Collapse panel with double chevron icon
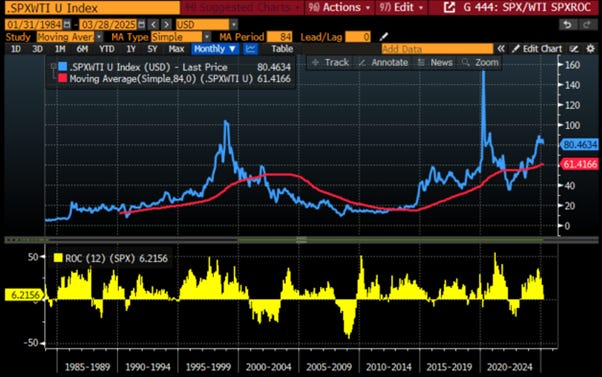Screen dimensions: 602x377 click(501, 49)
